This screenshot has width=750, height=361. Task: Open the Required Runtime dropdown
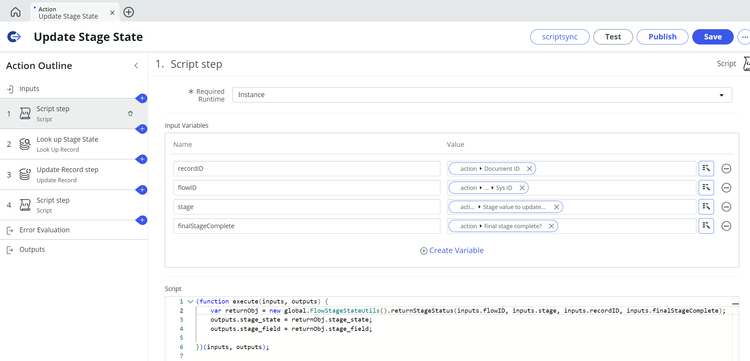[x=482, y=95]
